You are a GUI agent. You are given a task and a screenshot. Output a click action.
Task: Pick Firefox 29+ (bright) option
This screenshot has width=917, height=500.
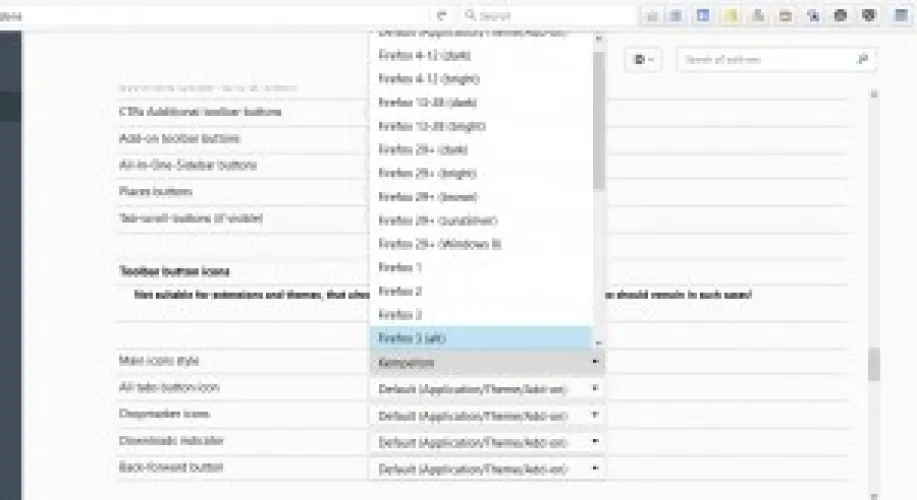[481, 173]
